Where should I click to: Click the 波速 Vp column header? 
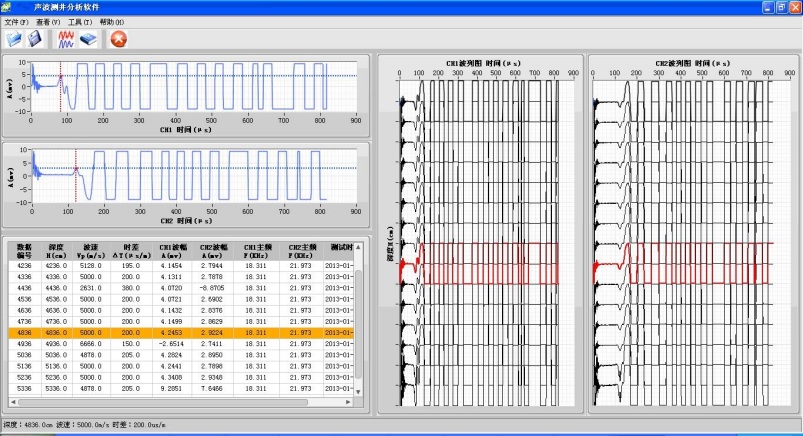(91, 250)
